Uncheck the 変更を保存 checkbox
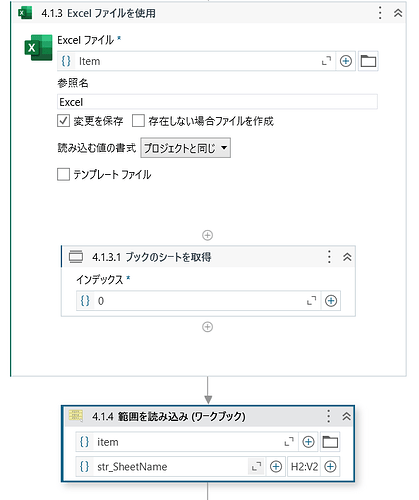The width and height of the screenshot is (419, 500). 63,121
